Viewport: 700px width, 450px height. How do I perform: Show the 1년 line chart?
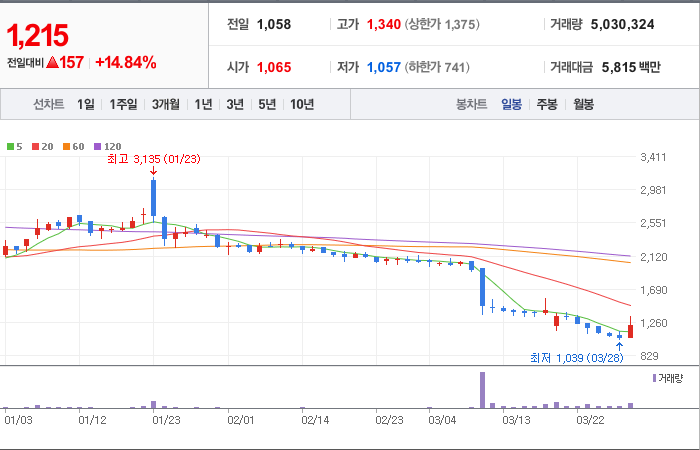[x=203, y=104]
